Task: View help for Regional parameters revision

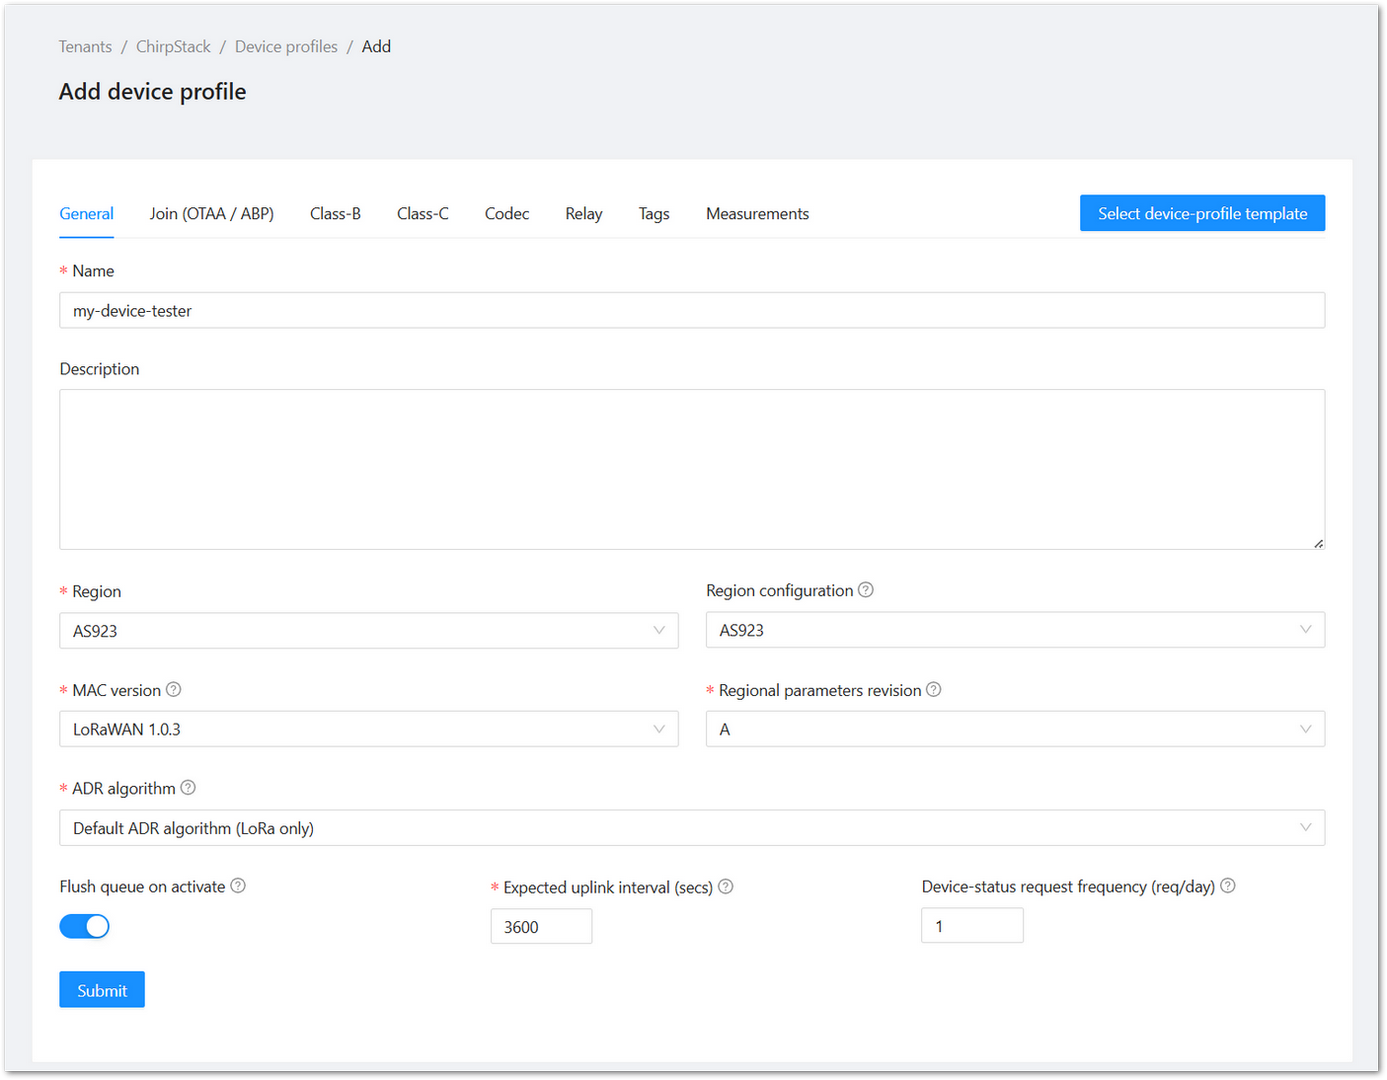Action: coord(933,689)
